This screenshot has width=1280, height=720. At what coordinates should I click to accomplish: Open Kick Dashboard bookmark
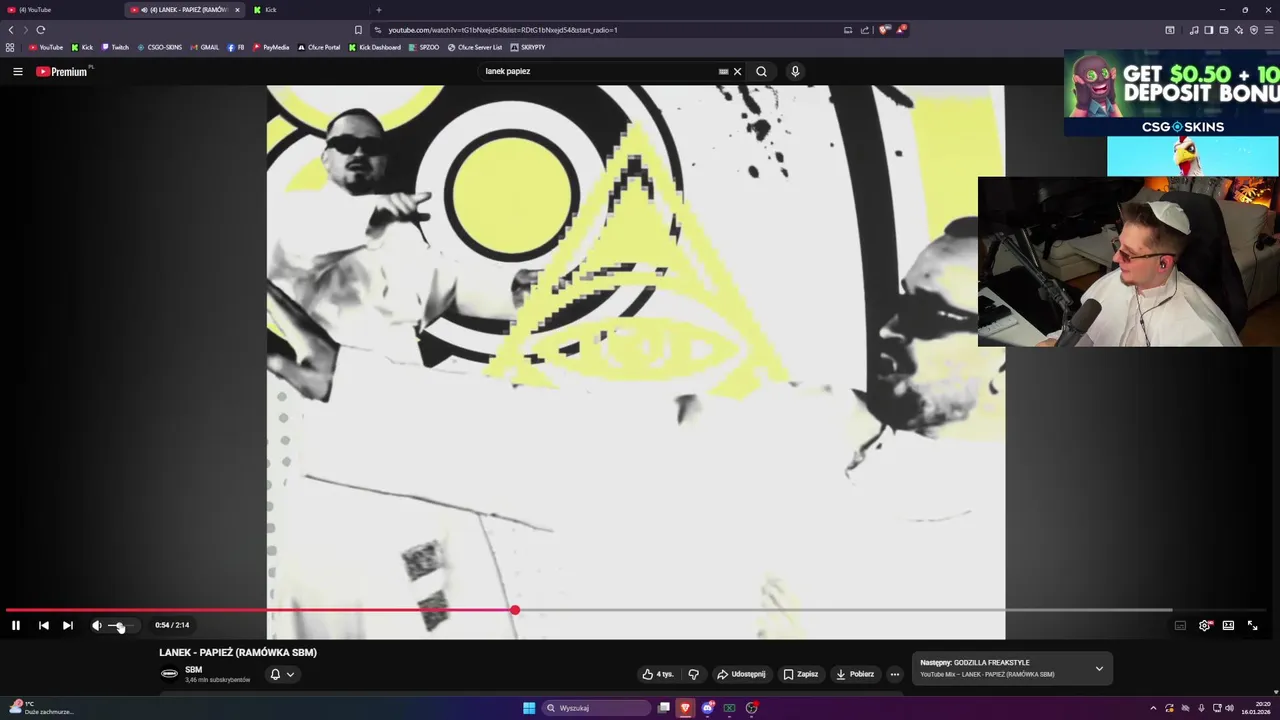coord(375,47)
